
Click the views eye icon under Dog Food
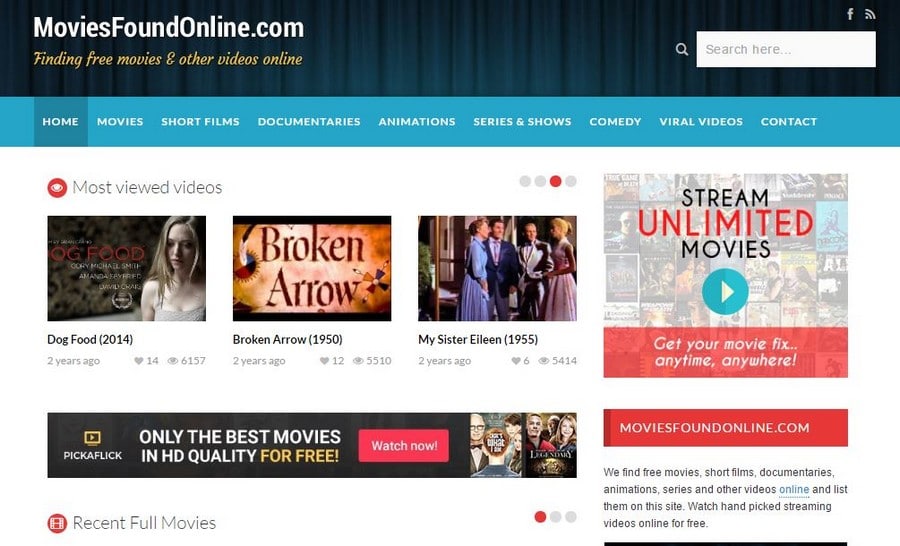(x=173, y=361)
